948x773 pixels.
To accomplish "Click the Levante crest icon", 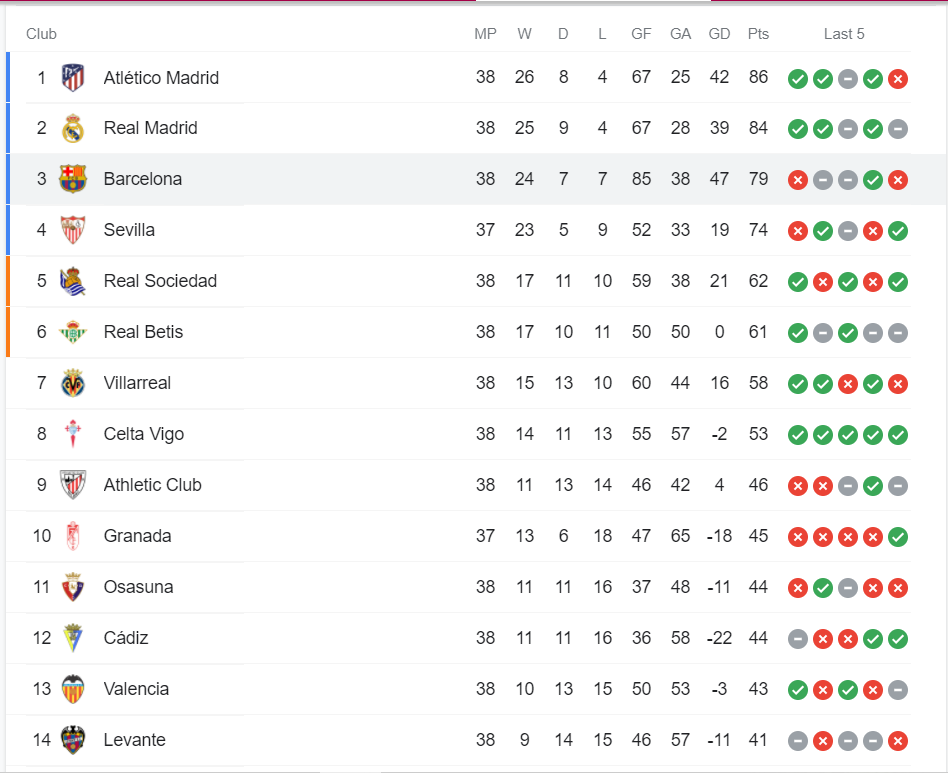I will [x=73, y=740].
